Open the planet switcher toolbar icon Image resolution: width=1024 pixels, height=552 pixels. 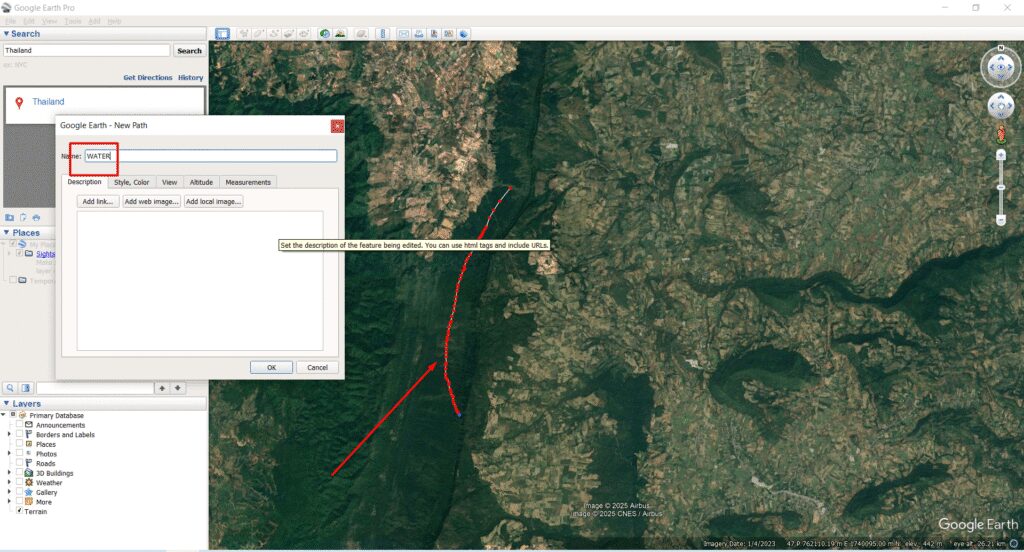[361, 34]
